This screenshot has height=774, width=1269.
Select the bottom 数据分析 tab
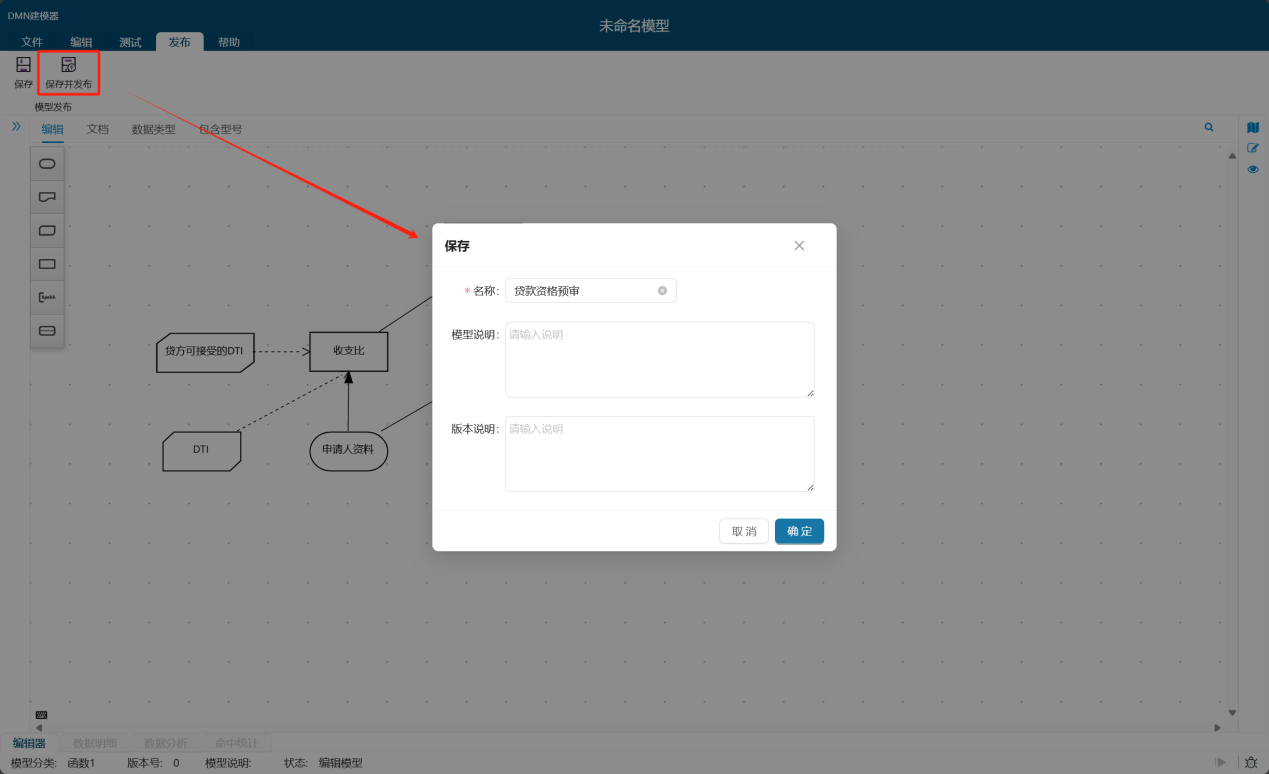click(x=166, y=743)
